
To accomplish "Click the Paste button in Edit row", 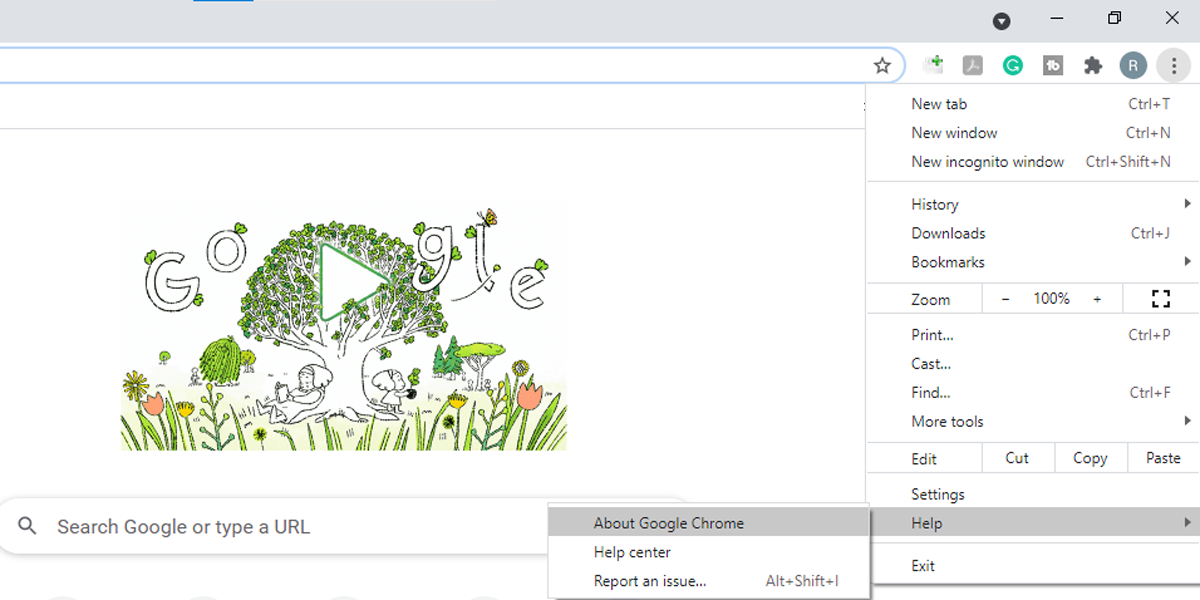I will 1163,458.
